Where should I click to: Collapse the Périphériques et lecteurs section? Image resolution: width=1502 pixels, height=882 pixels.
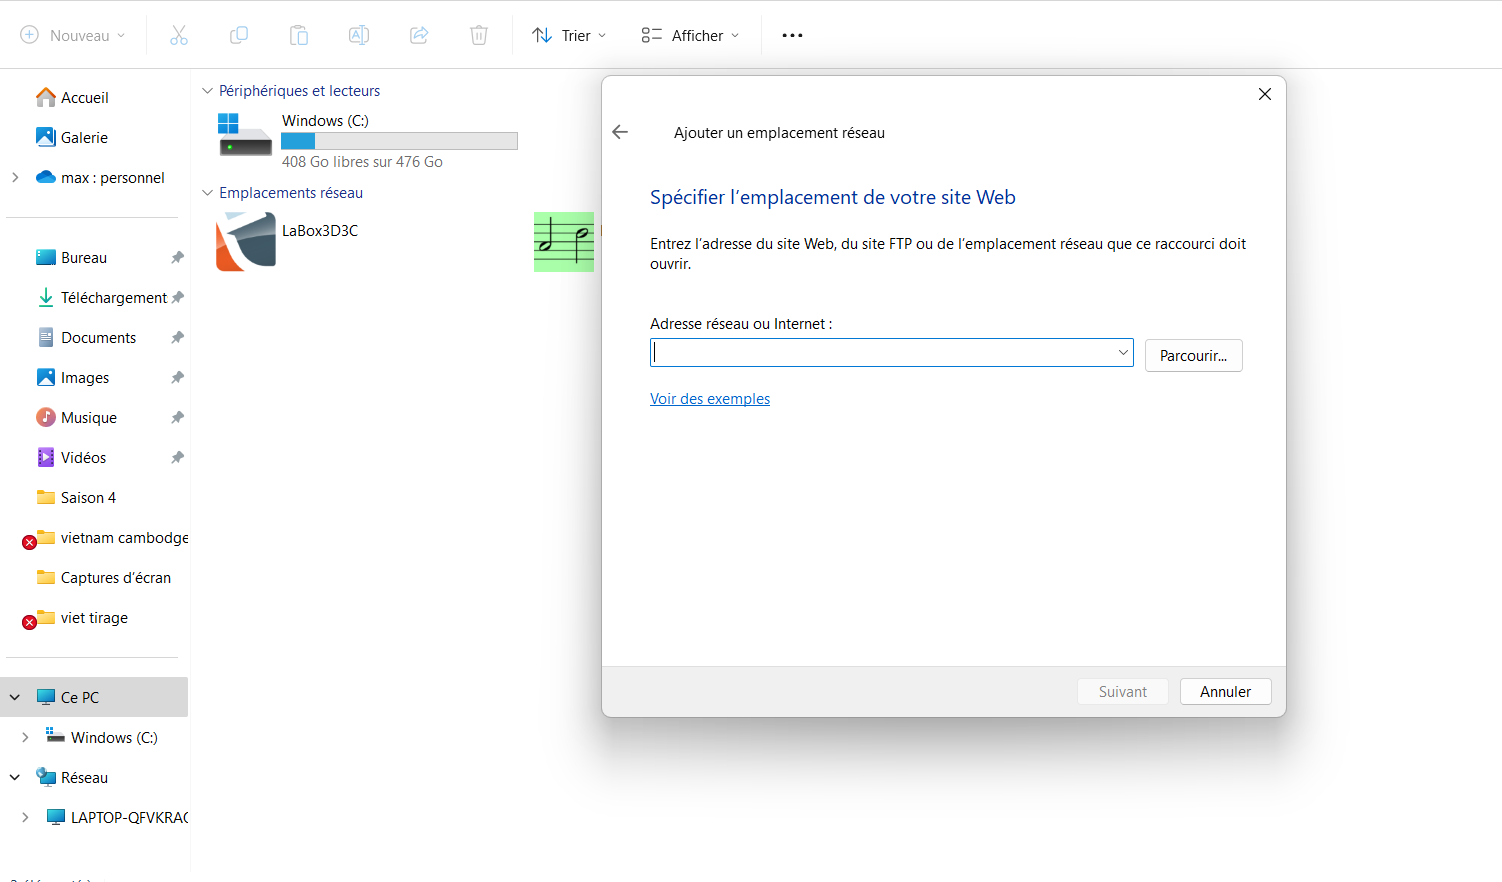click(208, 91)
